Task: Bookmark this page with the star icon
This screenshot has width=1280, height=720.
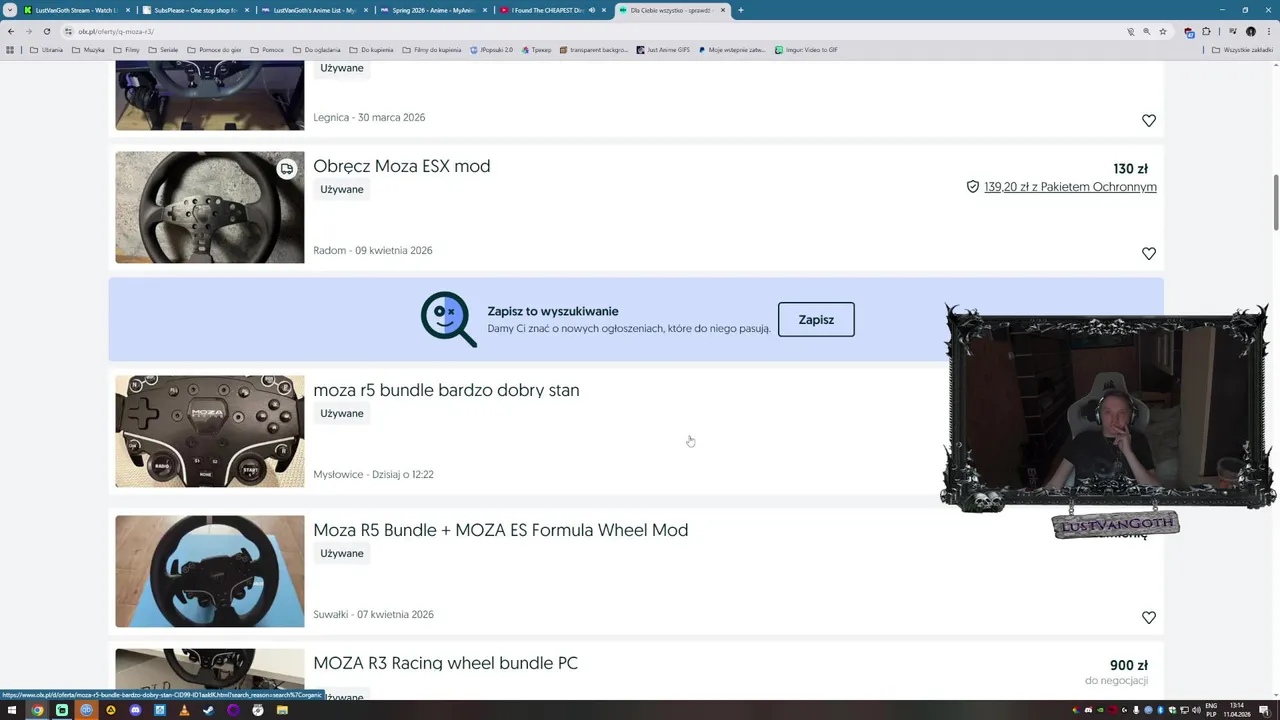Action: click(x=1162, y=31)
